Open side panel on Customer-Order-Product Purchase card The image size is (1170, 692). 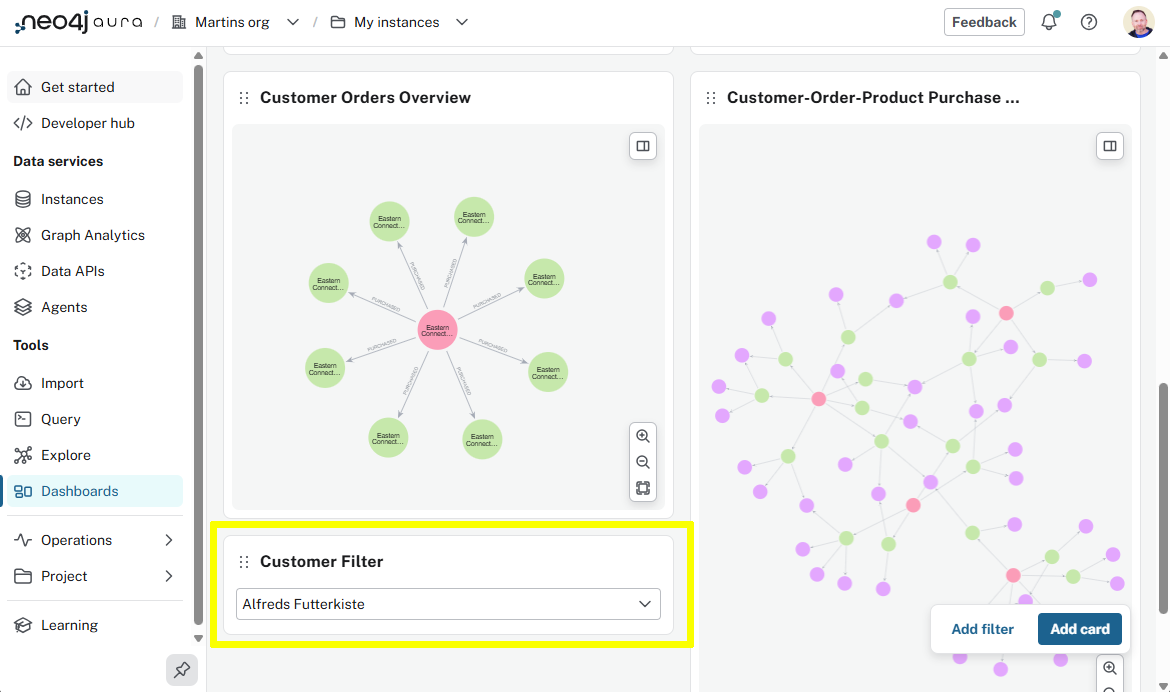click(x=1110, y=145)
